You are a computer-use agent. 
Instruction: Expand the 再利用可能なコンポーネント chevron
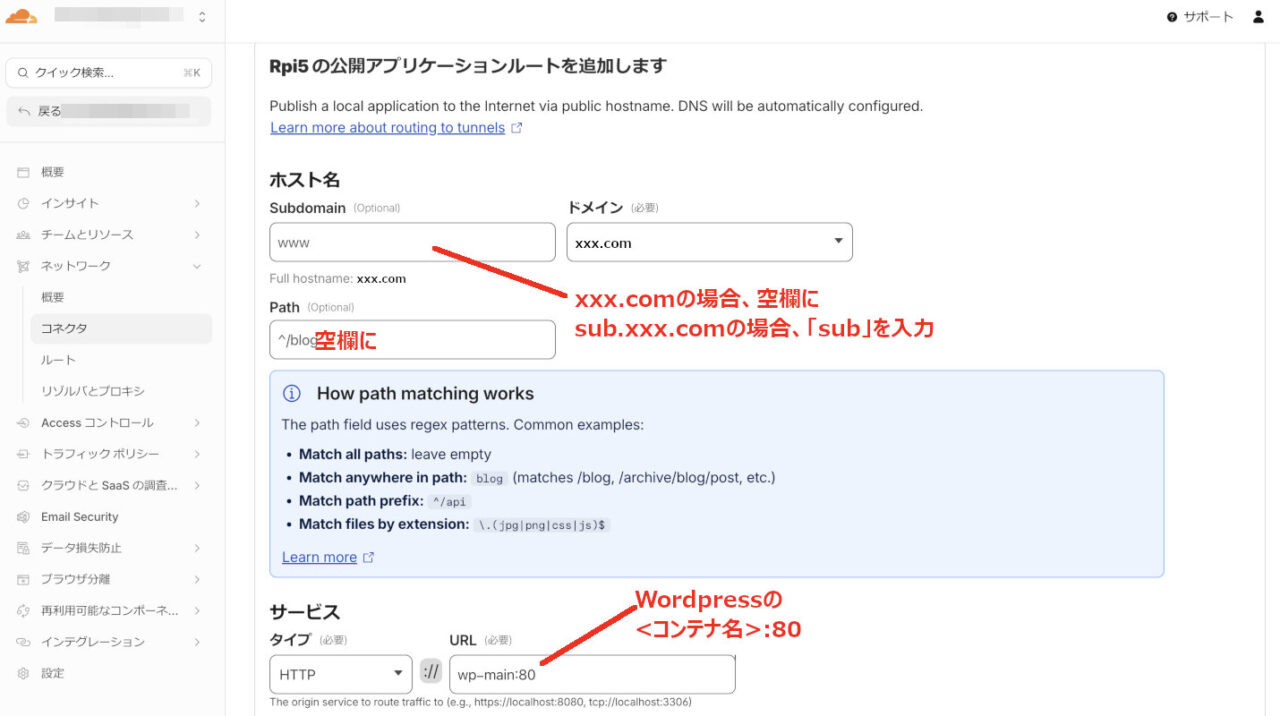(x=197, y=611)
